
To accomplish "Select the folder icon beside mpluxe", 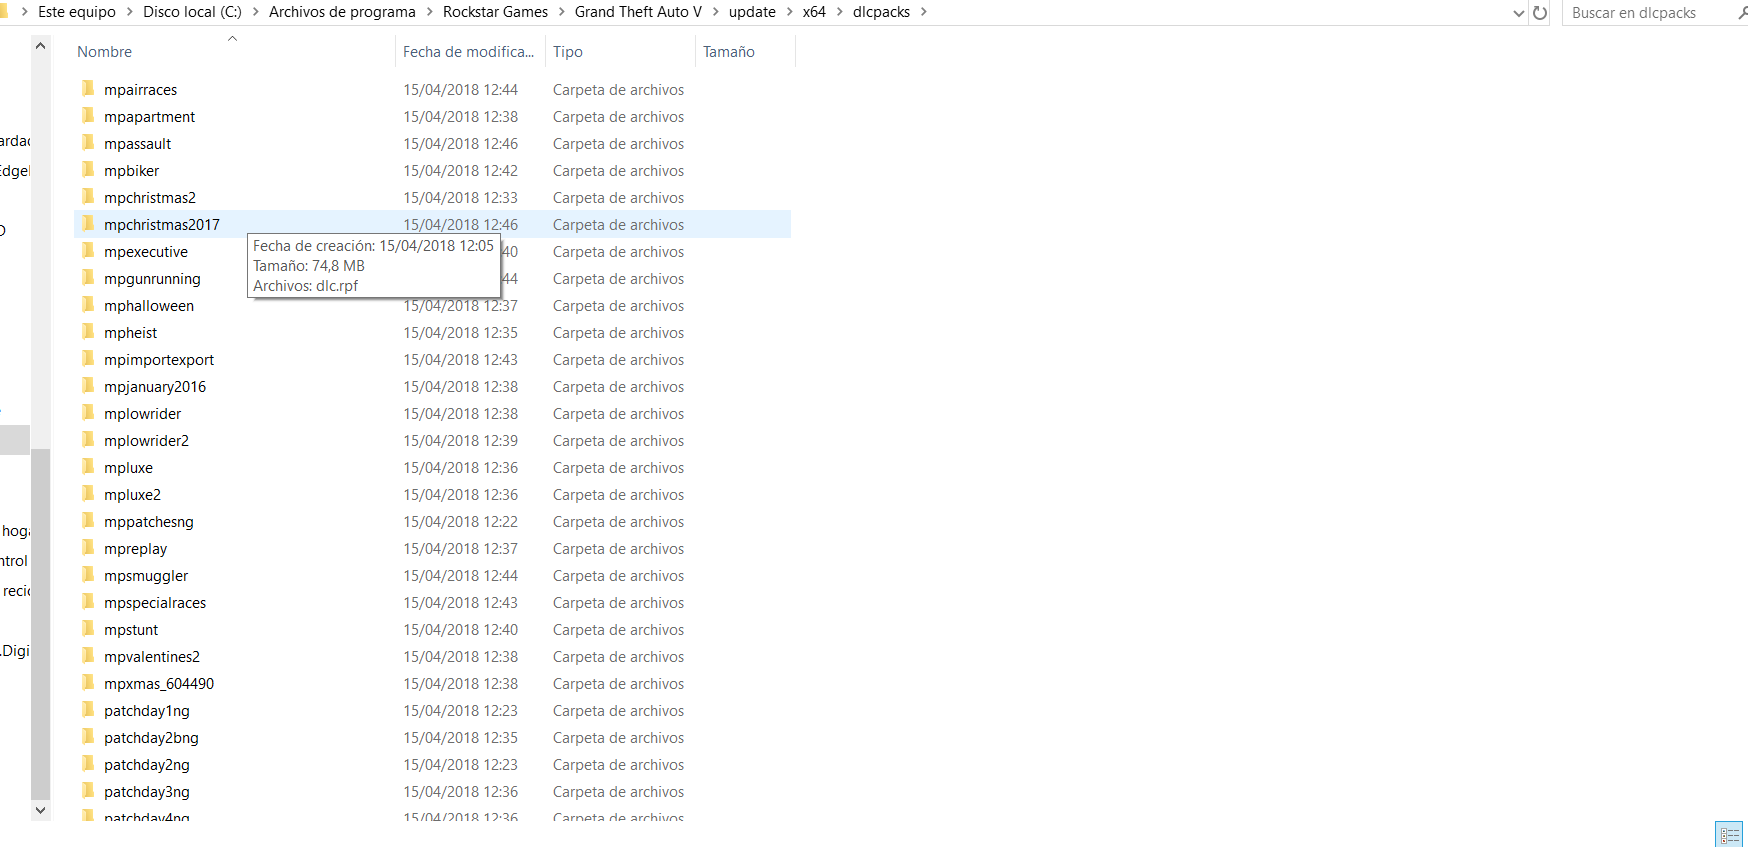I will (x=88, y=467).
